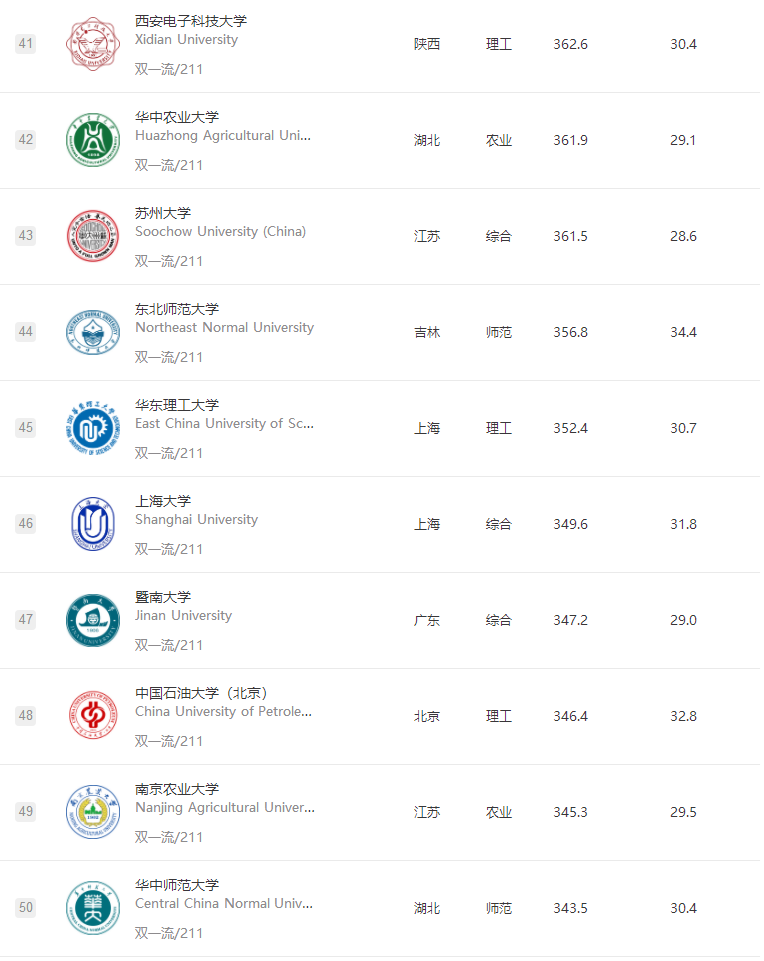
Task: Open the Shanghai University English name link
Action: [x=196, y=519]
